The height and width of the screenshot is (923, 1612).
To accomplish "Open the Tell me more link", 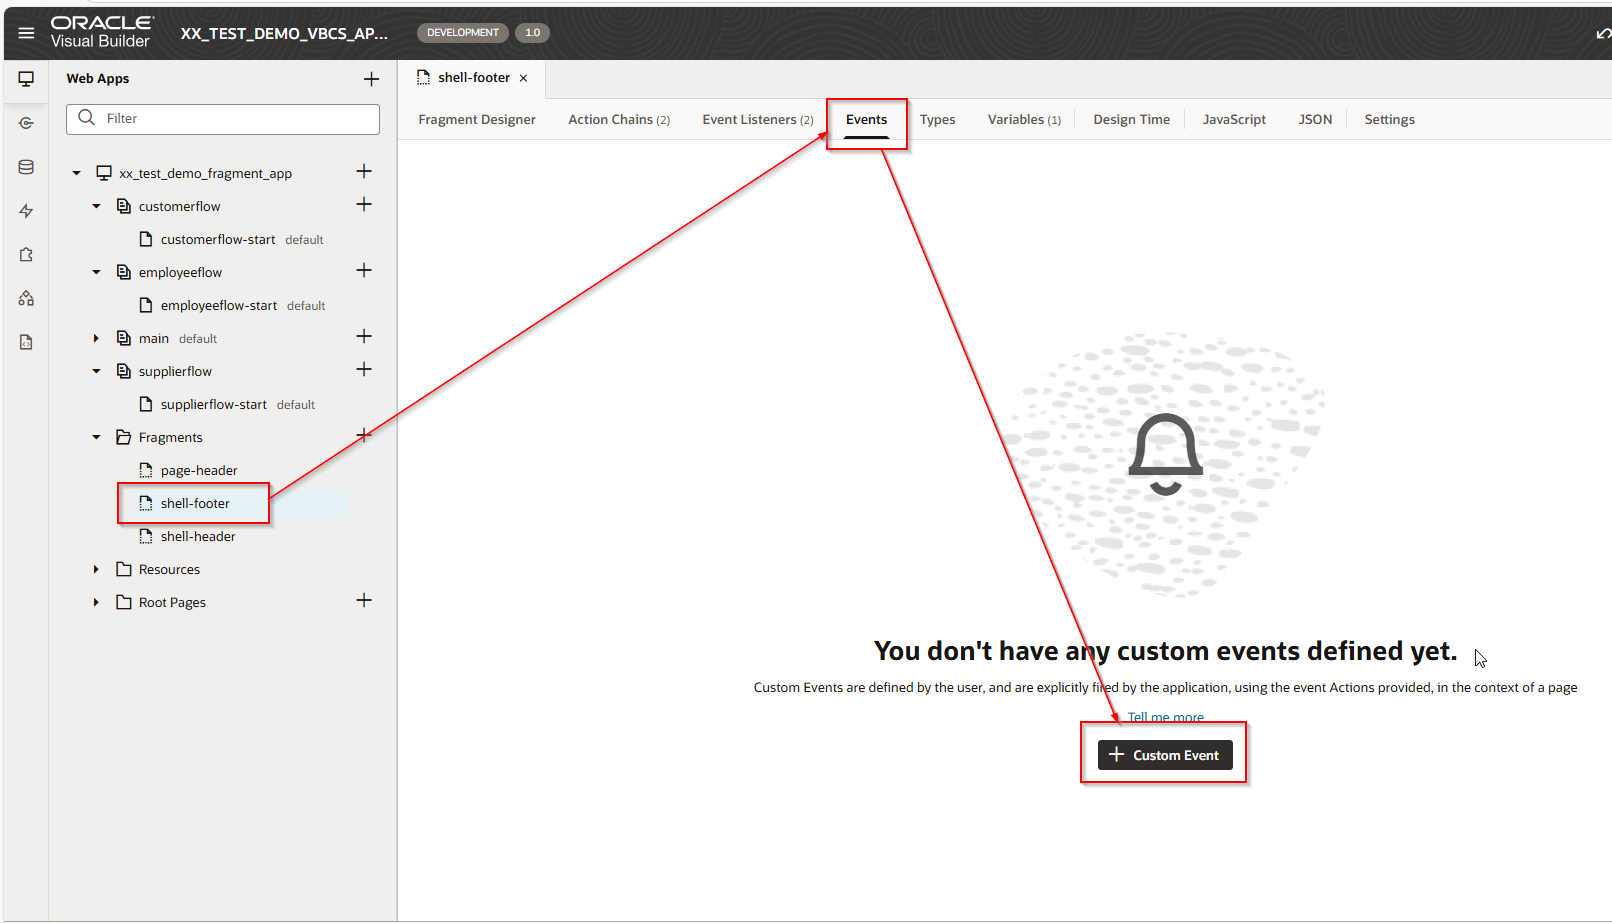I will [x=1165, y=717].
